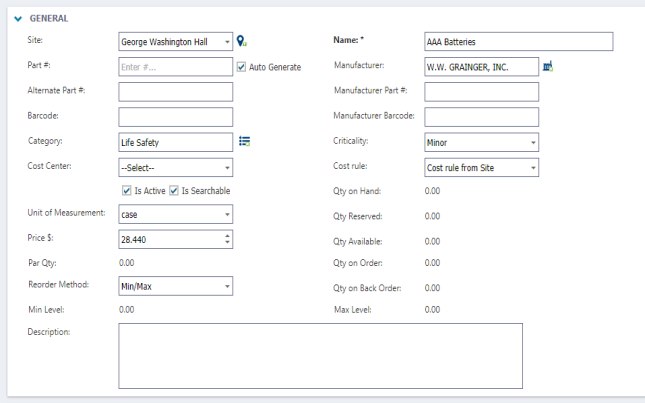This screenshot has height=403, width=645.
Task: Increase Price with the up spinner arrow
Action: pyautogui.click(x=227, y=236)
